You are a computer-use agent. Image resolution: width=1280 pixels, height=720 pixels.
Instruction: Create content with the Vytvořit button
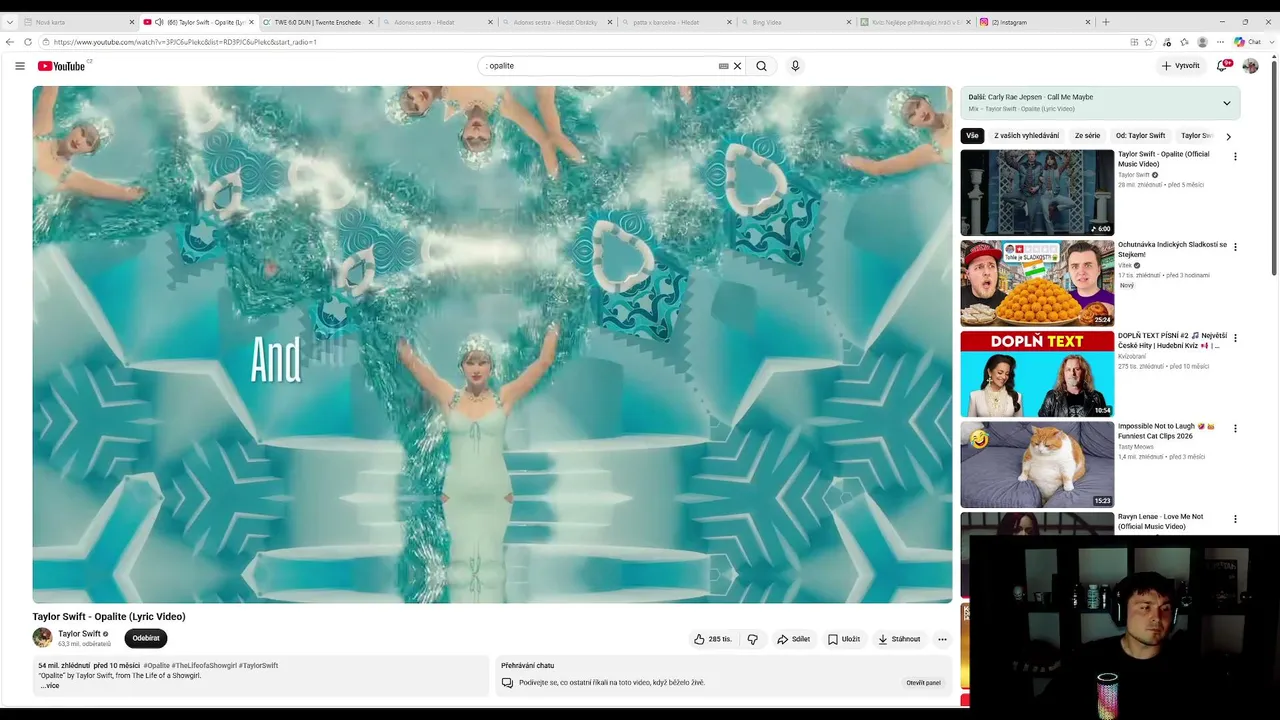pos(1180,66)
